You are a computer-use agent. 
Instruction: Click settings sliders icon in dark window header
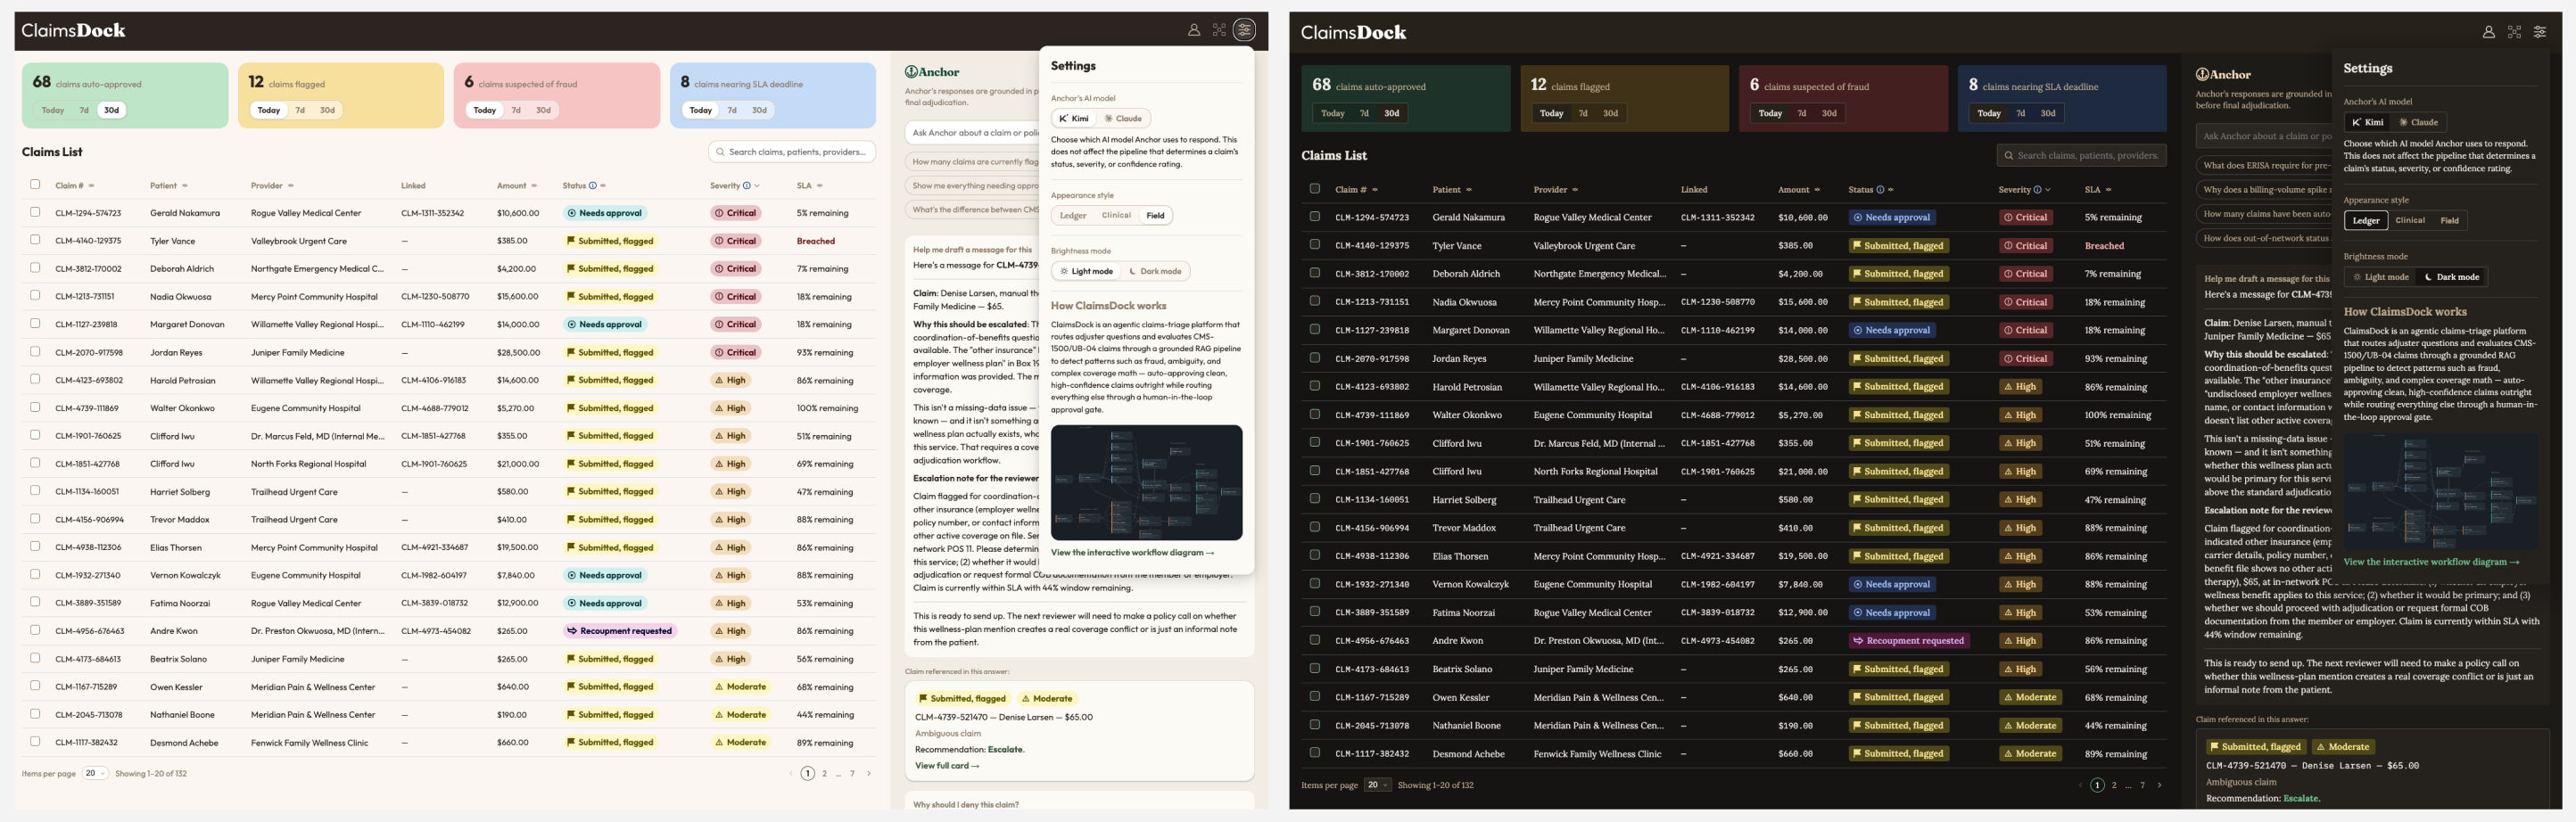coord(2540,32)
